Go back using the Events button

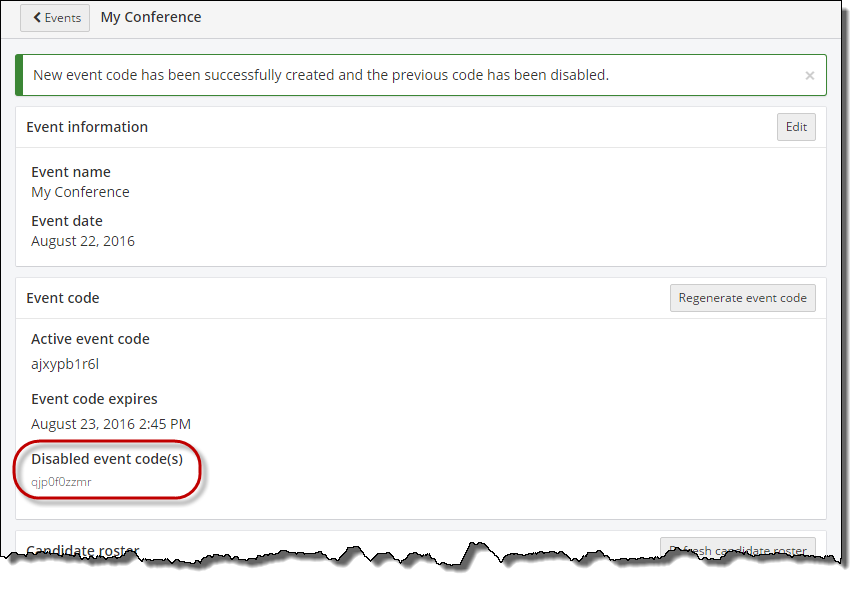point(55,18)
